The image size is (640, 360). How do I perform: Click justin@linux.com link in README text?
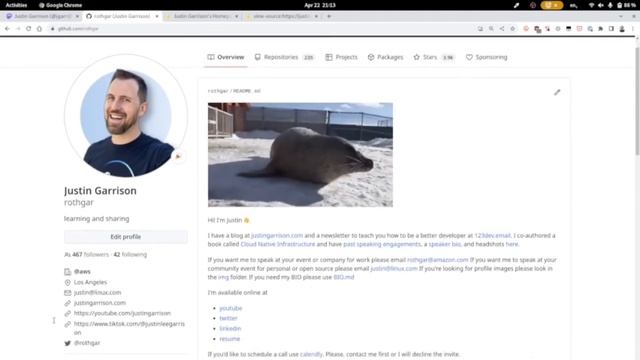pos(394,269)
